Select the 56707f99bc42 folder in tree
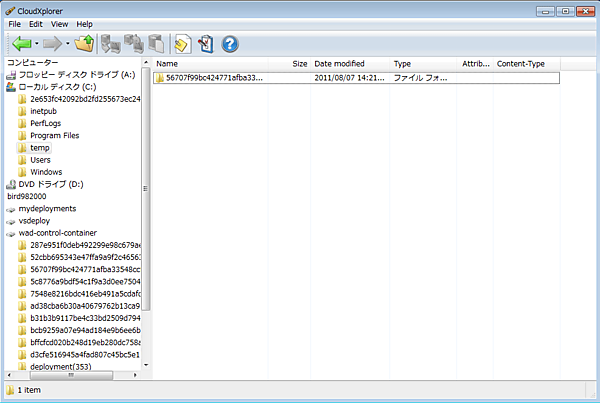600x403 pixels. pyautogui.click(x=79, y=269)
